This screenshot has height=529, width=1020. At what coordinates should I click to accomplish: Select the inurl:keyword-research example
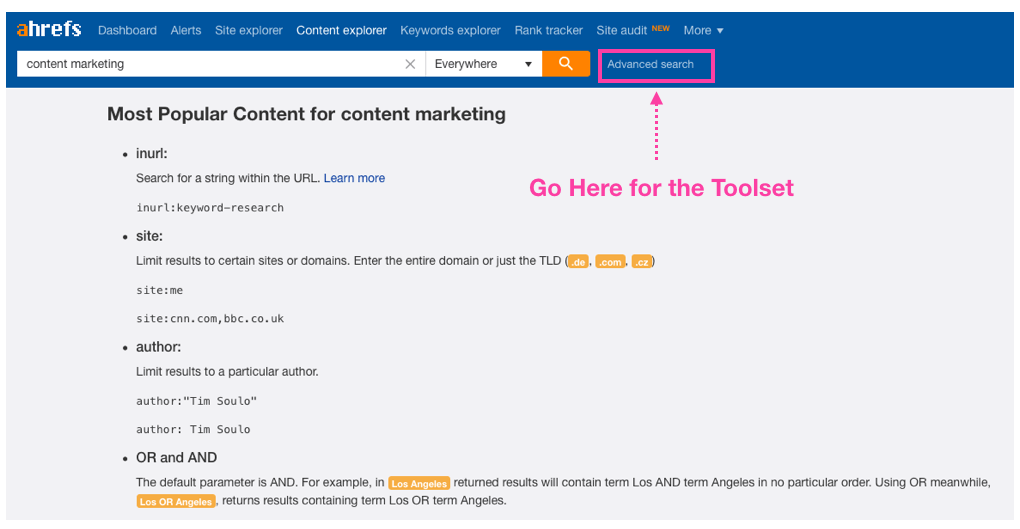point(209,208)
